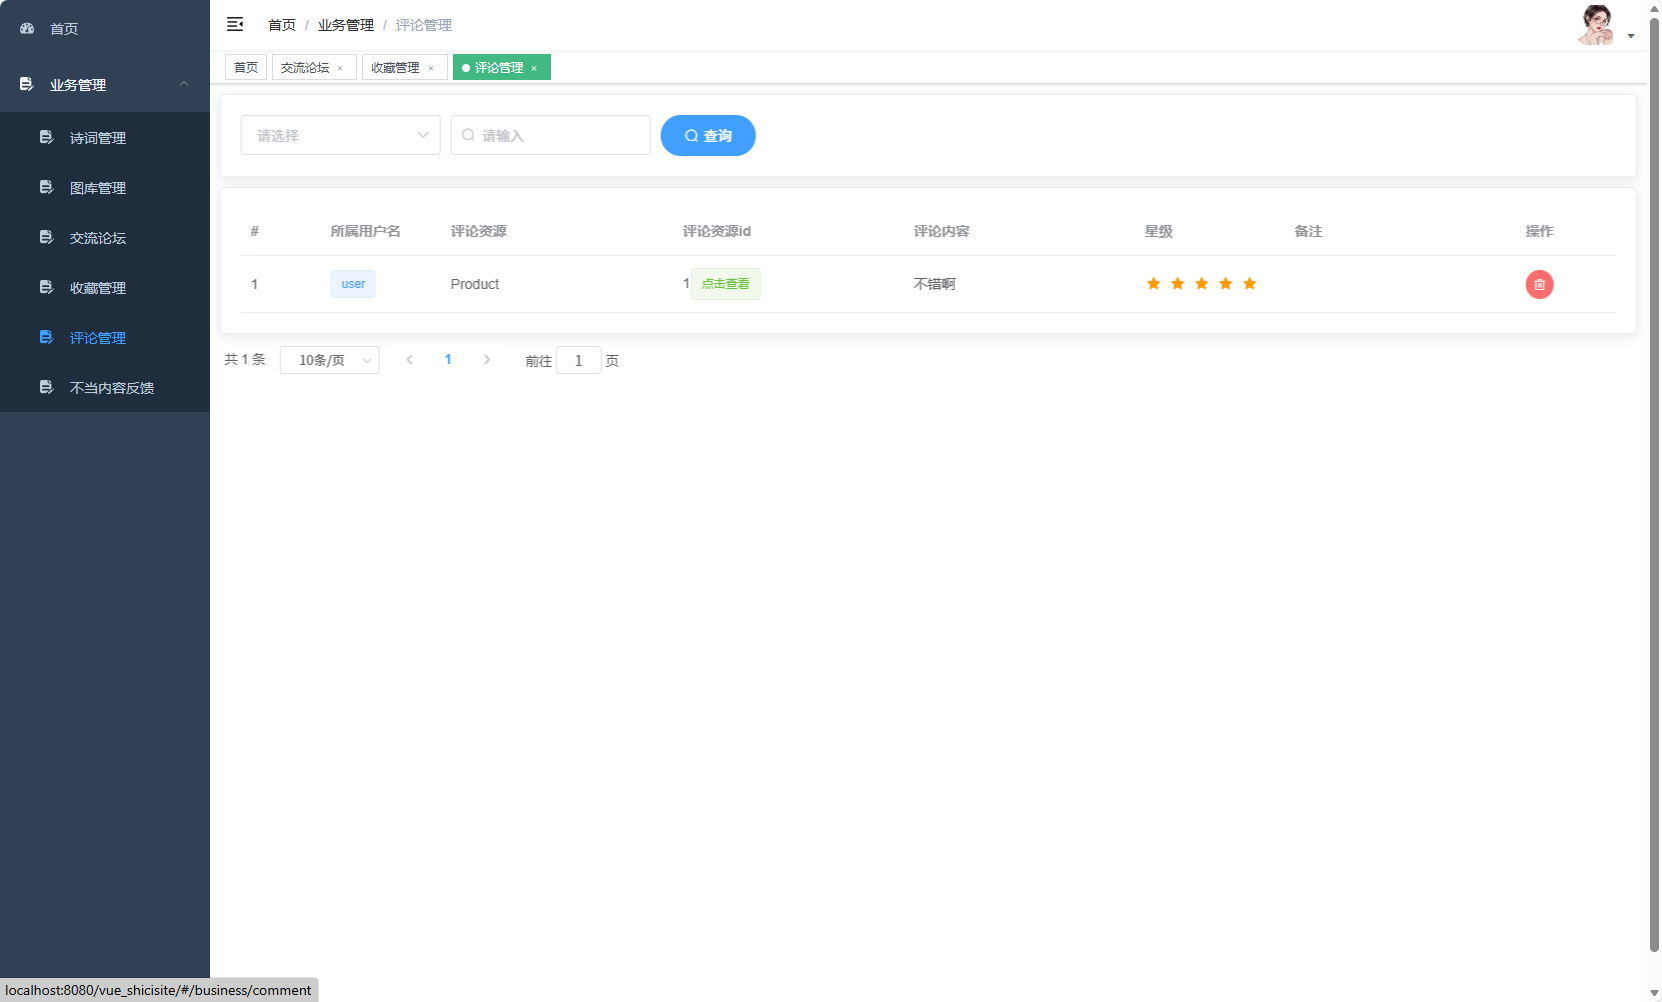
Task: Open the 请选择 filter dropdown
Action: point(340,135)
